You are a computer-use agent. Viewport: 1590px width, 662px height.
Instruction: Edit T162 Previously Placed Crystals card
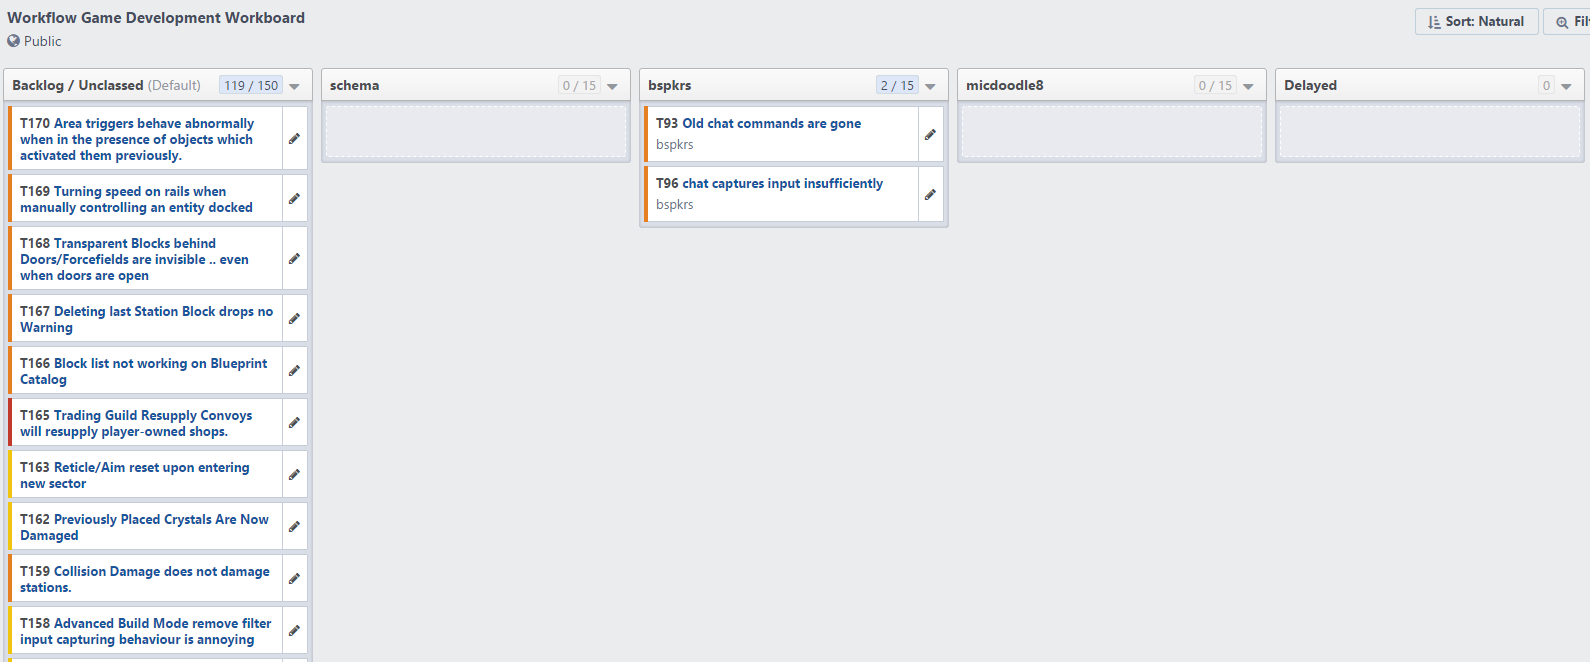click(294, 527)
